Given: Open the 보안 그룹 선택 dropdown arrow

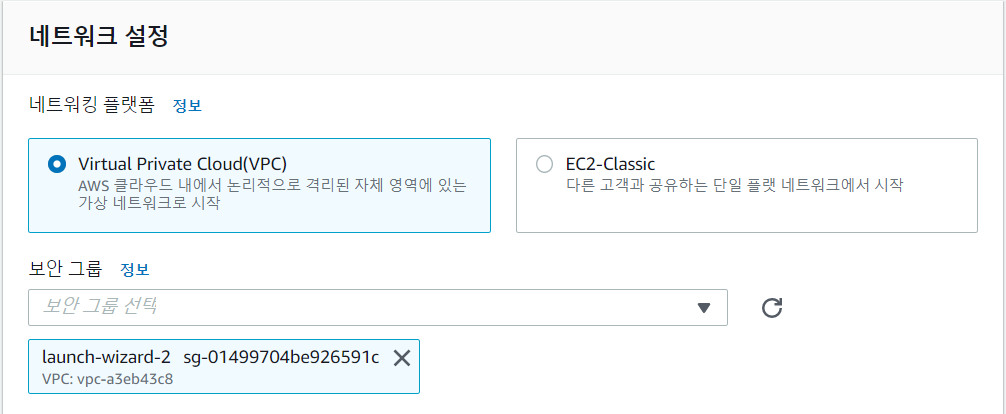Looking at the screenshot, I should click(703, 307).
